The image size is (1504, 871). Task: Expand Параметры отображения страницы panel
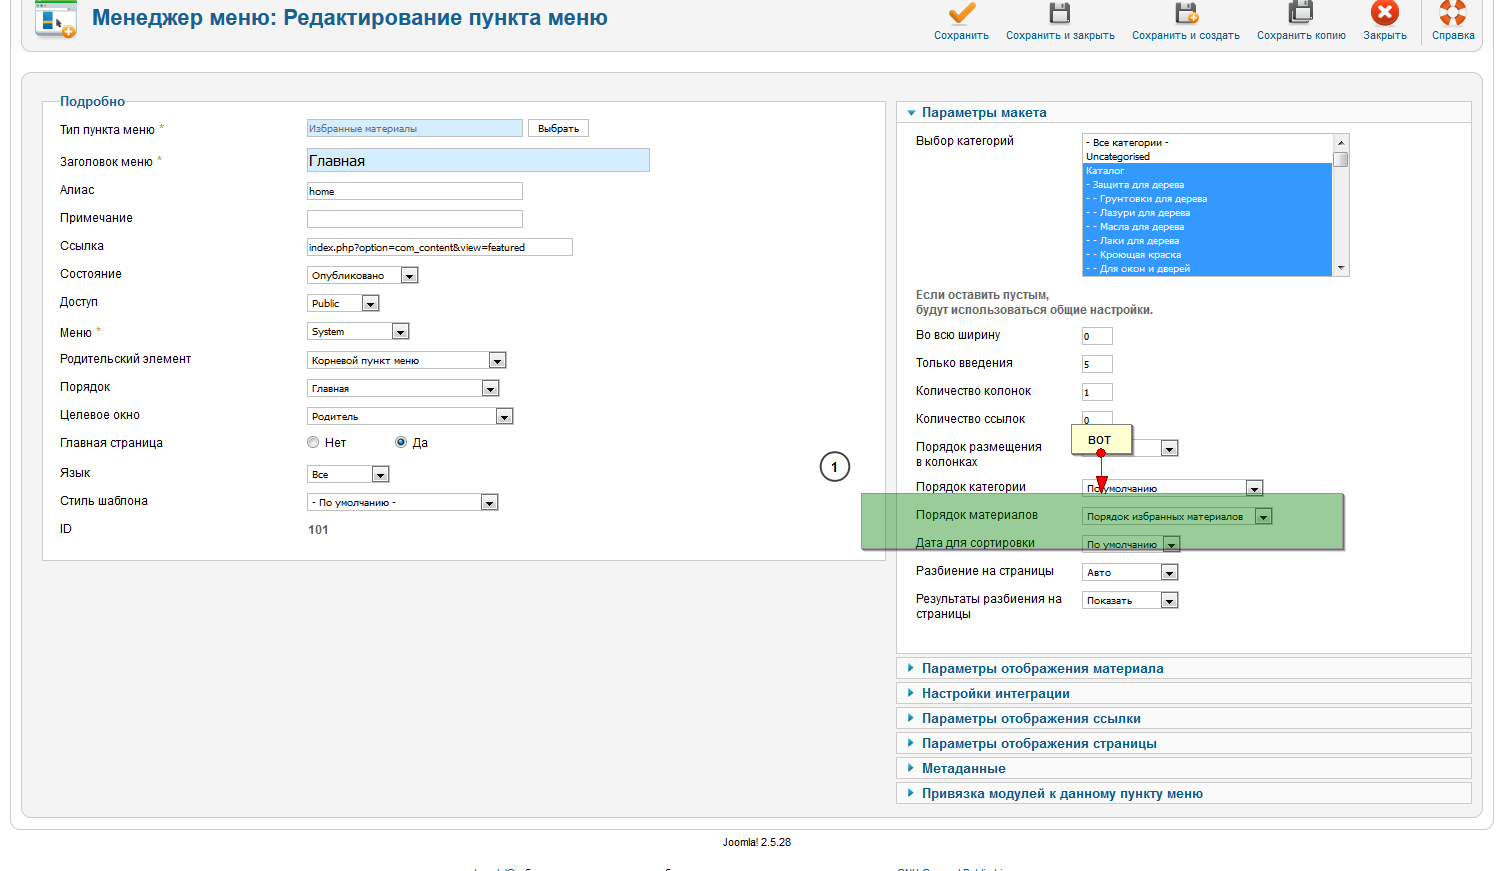tap(1184, 743)
